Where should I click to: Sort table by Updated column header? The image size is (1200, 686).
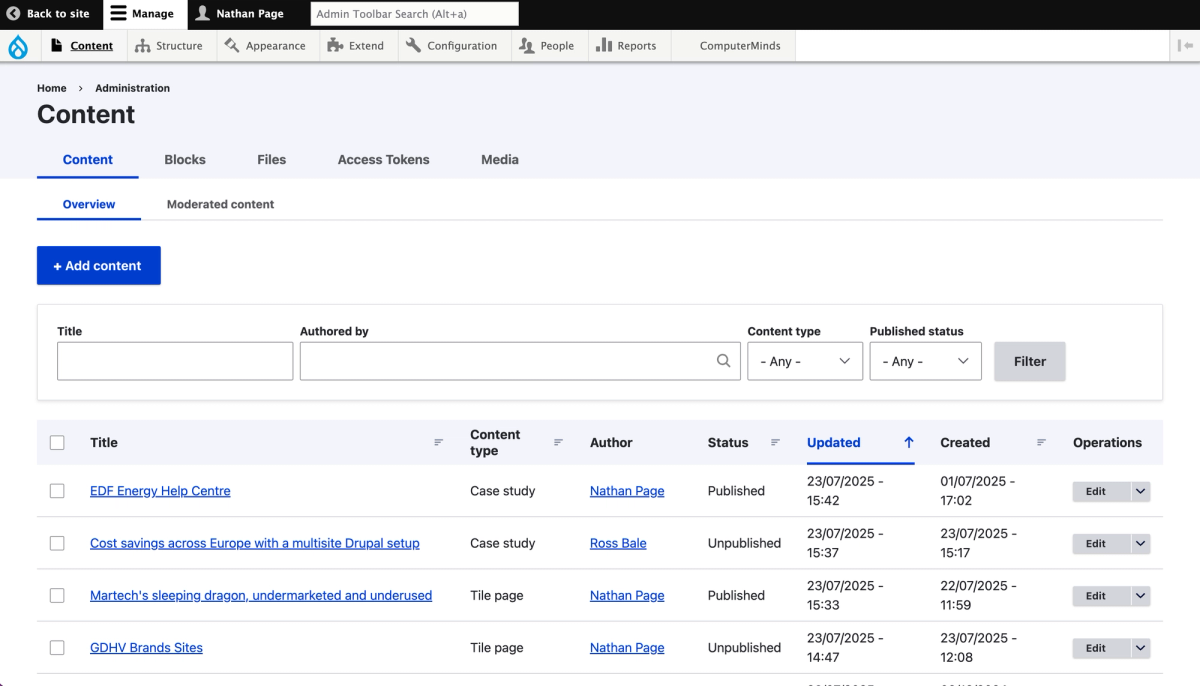[x=834, y=442]
